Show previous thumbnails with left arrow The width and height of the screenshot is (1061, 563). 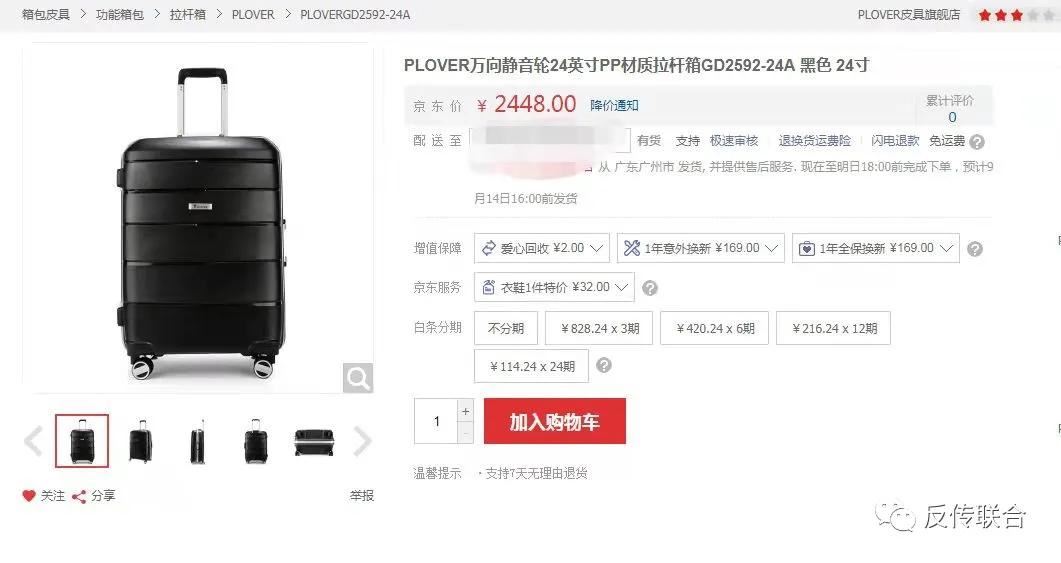coord(33,441)
